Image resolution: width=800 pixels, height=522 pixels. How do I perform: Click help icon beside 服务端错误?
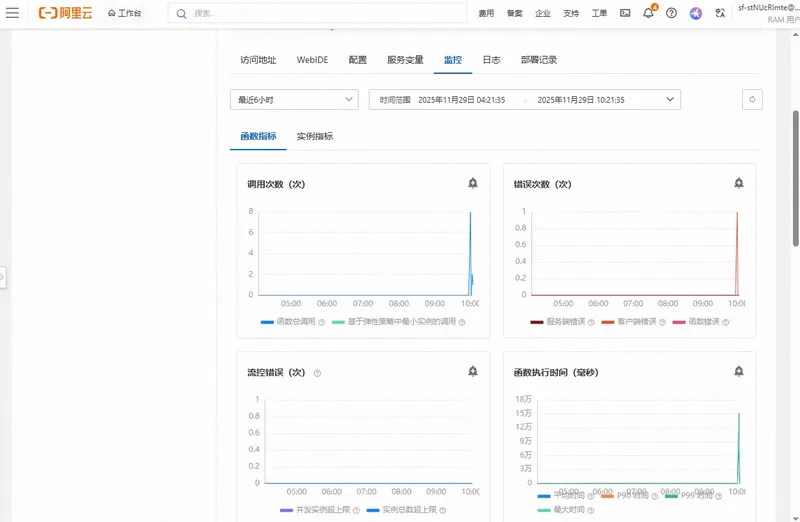[x=591, y=322]
